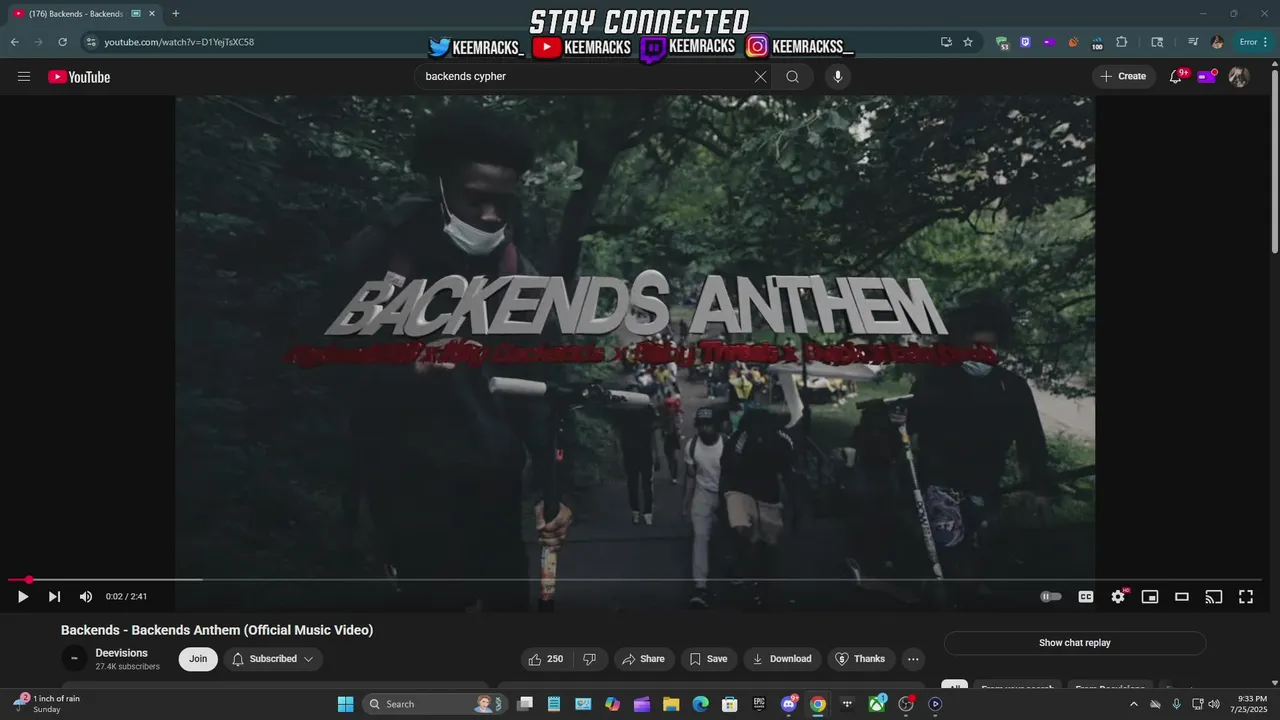
Task: Toggle the autoplay switch
Action: tap(1051, 597)
